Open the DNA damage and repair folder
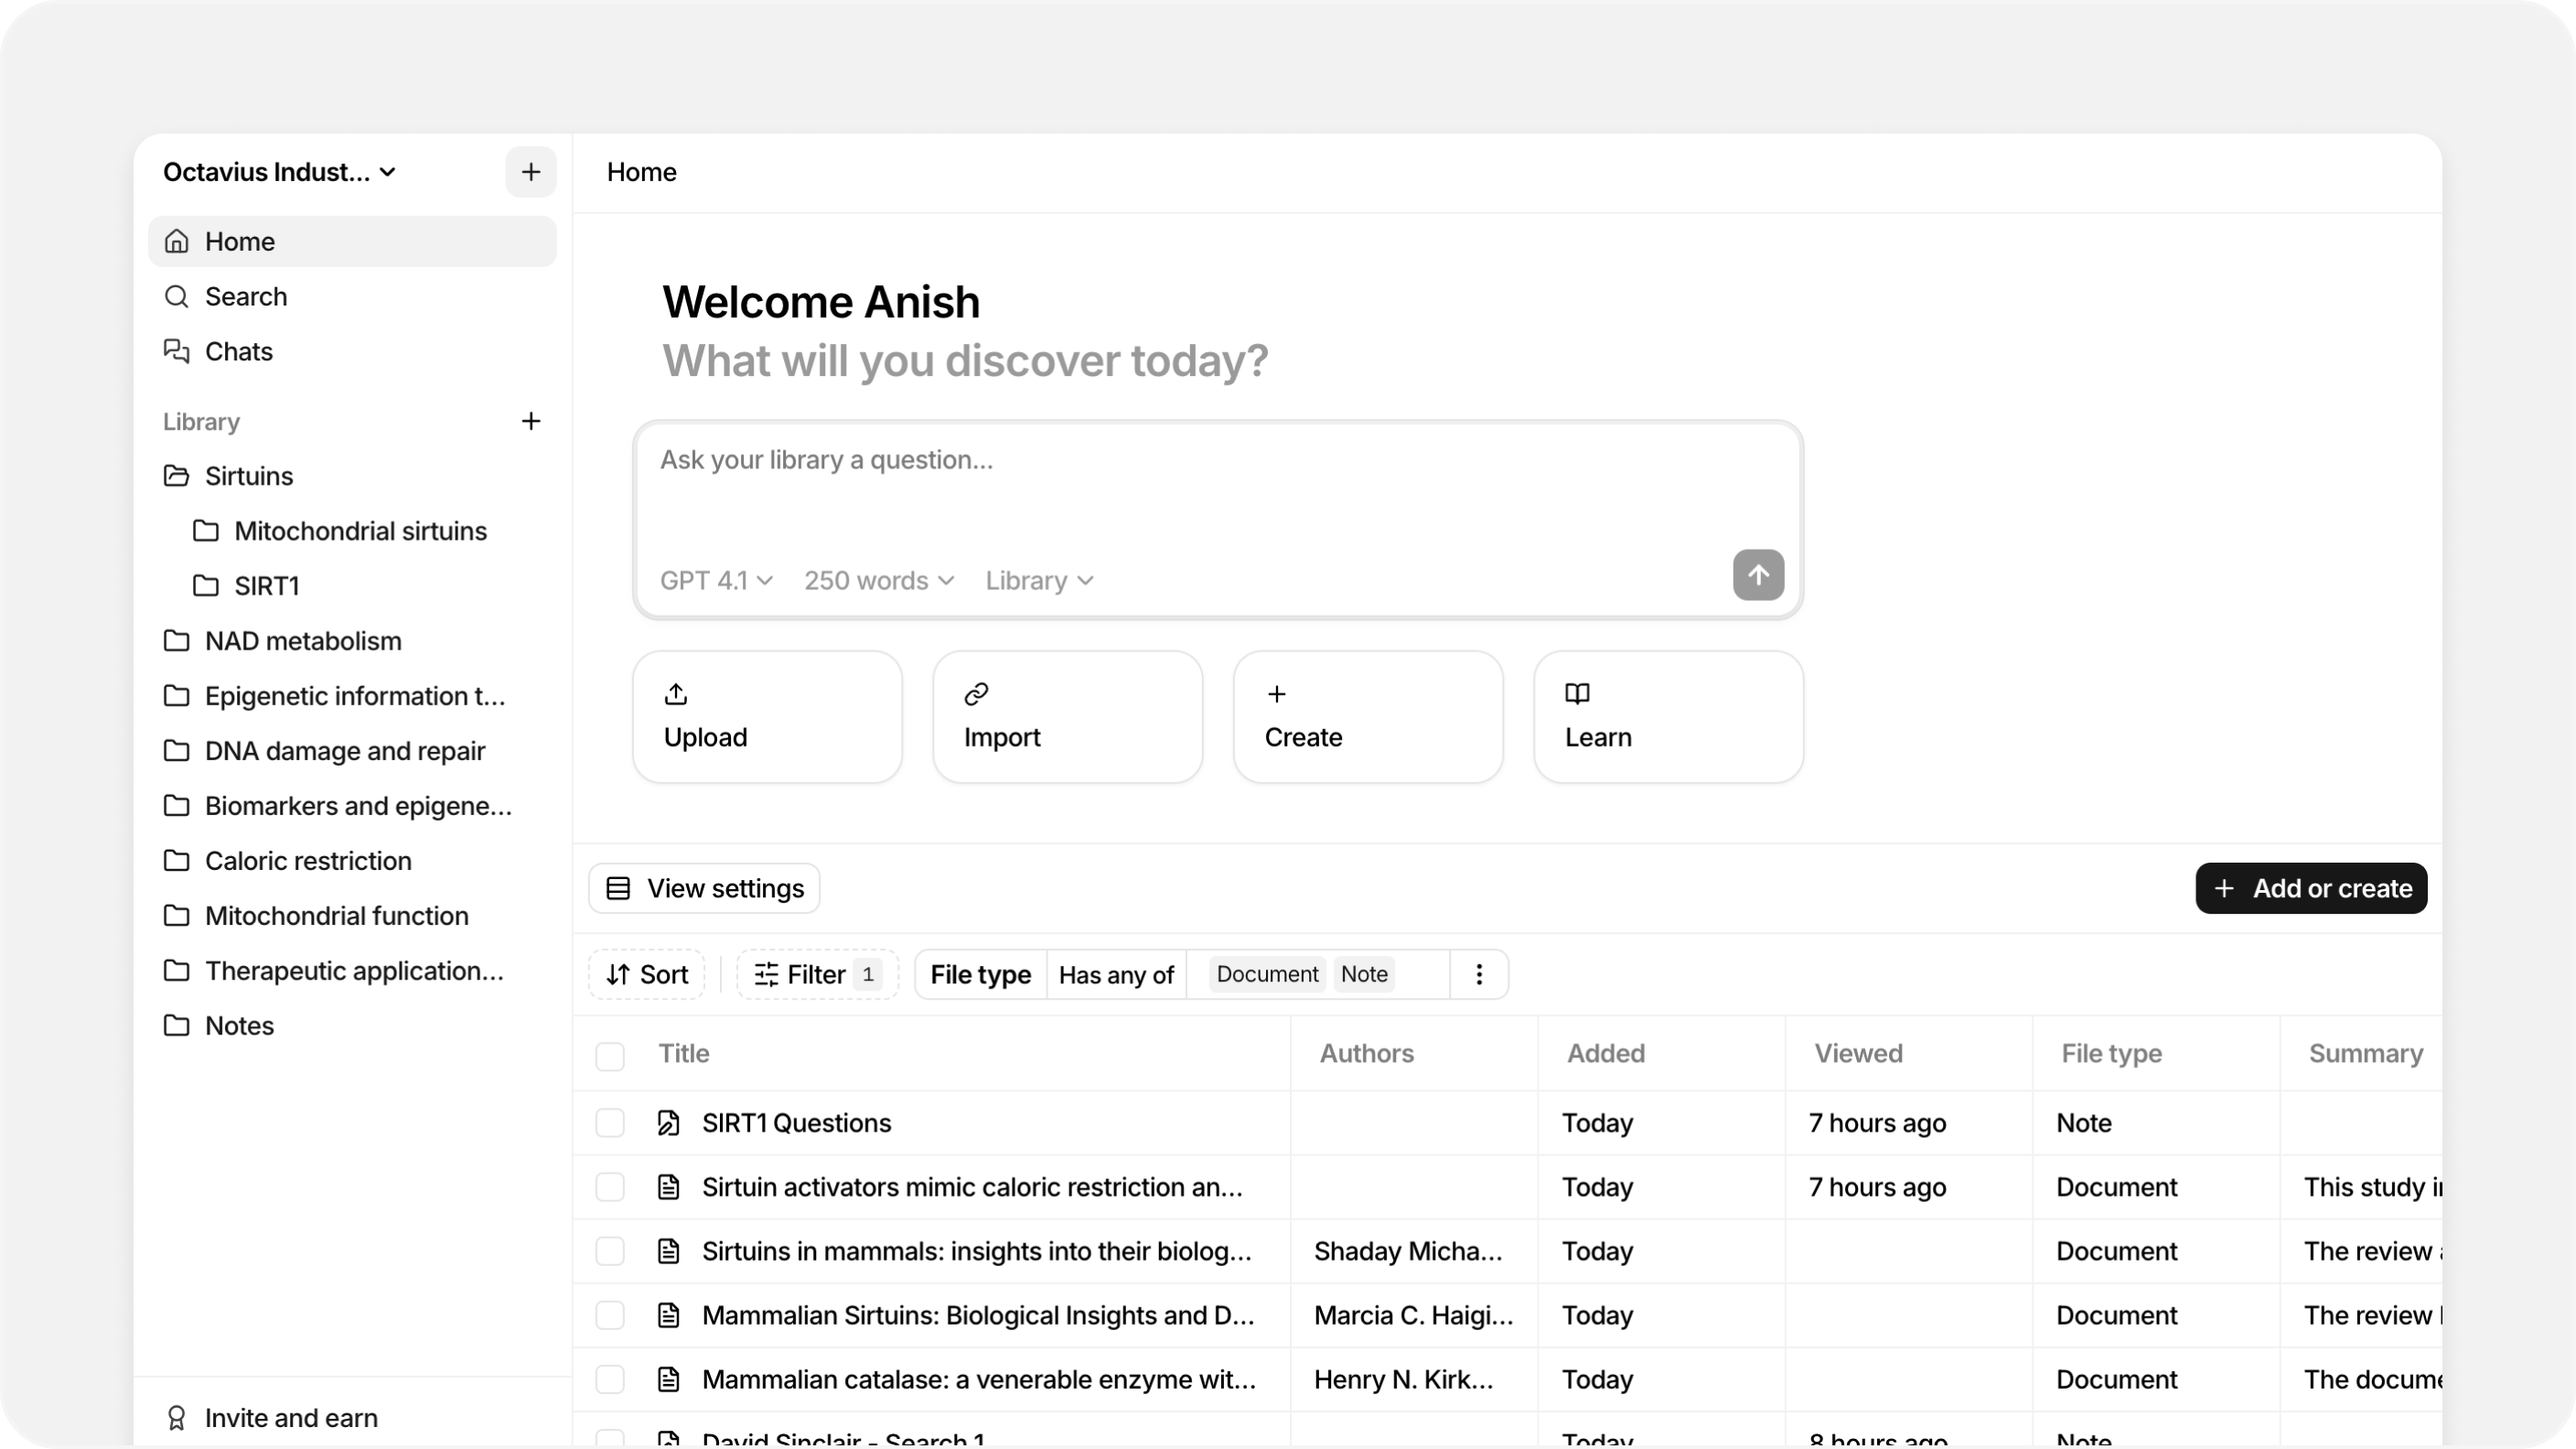This screenshot has width=2576, height=1449. (352, 751)
